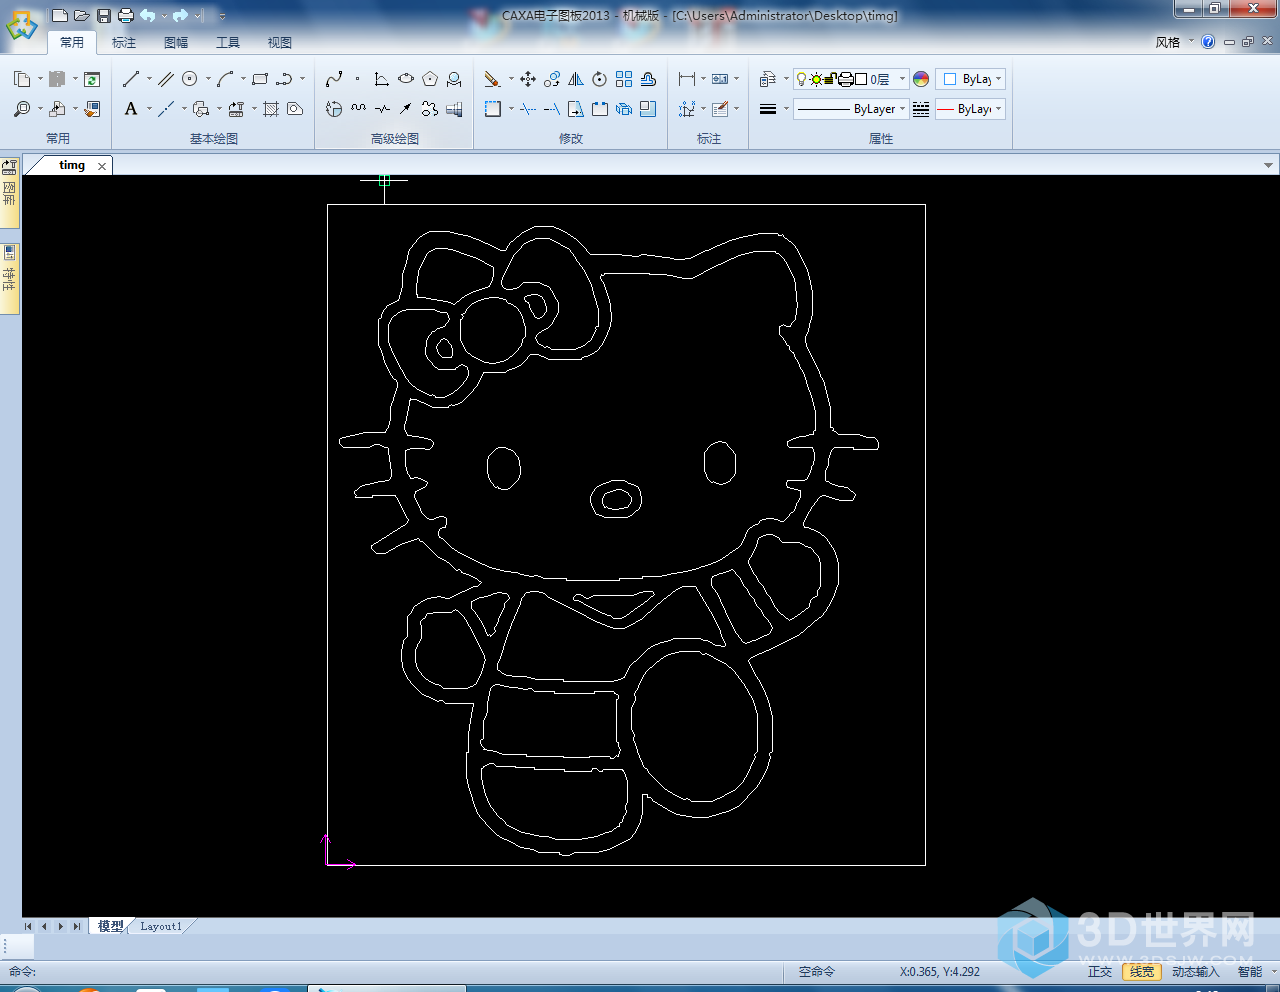Viewport: 1280px width, 992px height.
Task: Select the Mirror tool
Action: click(576, 79)
